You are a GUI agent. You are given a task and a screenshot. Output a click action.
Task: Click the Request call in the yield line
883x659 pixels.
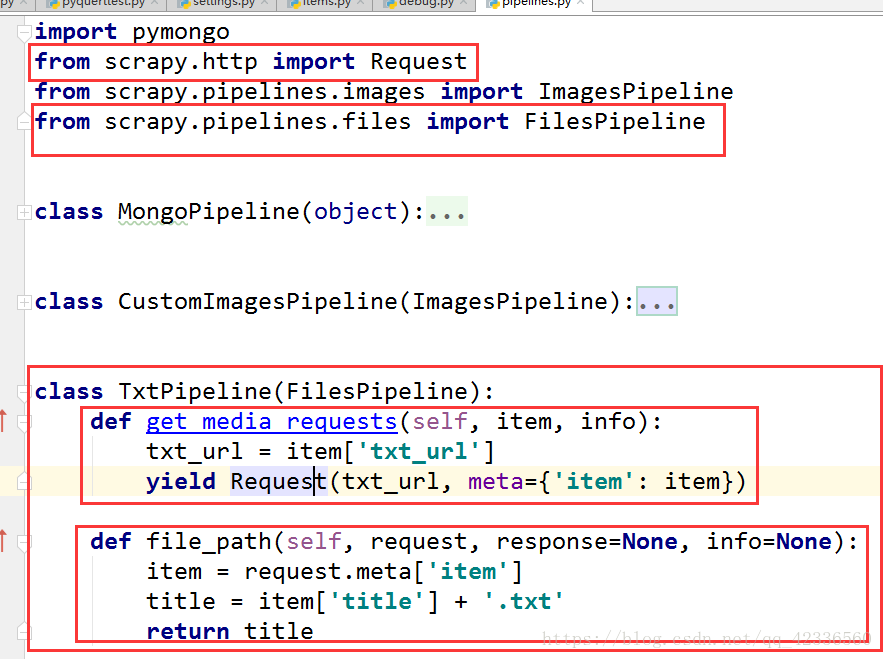coord(279,482)
